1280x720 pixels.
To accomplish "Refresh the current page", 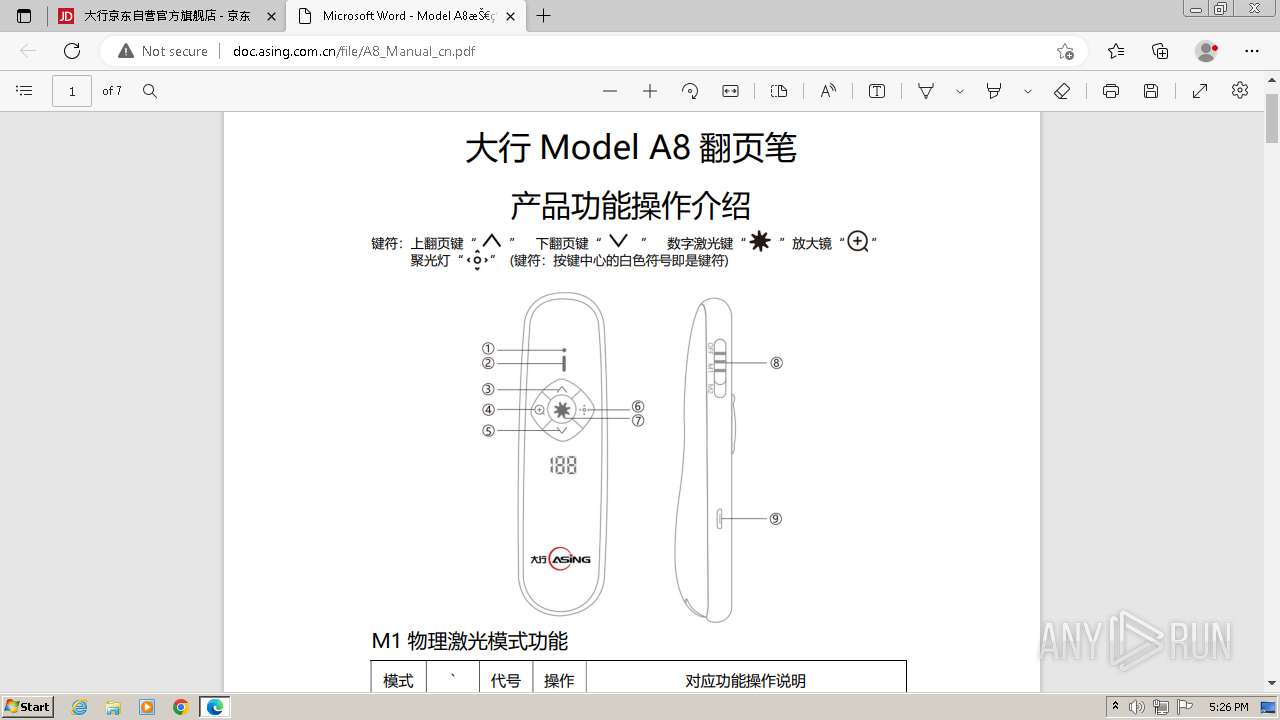I will [72, 51].
